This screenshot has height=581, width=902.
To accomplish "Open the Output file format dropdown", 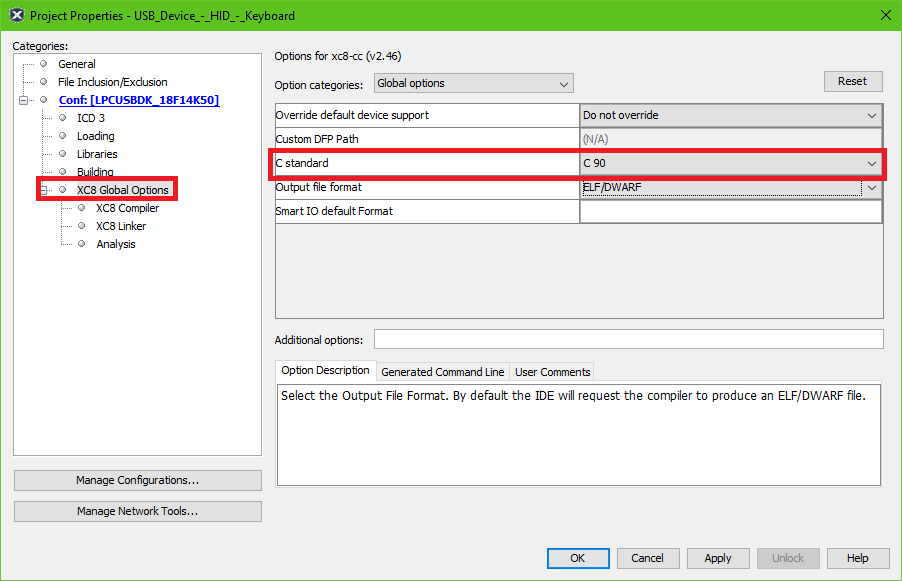I will point(730,188).
